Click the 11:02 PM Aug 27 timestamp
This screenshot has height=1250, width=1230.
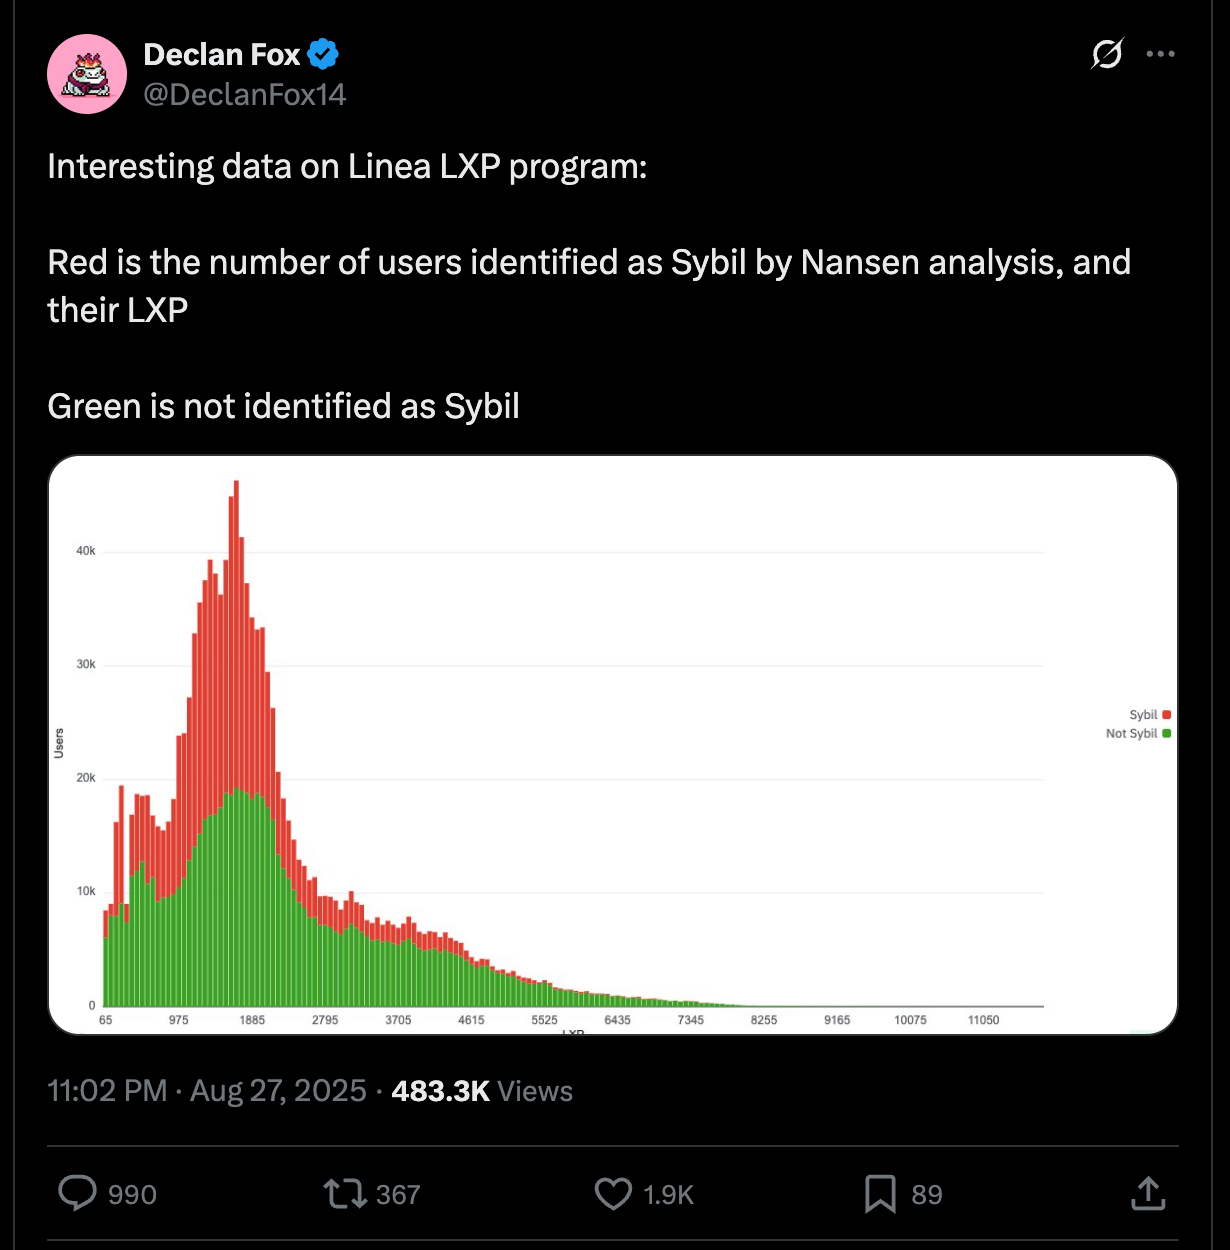[207, 1090]
